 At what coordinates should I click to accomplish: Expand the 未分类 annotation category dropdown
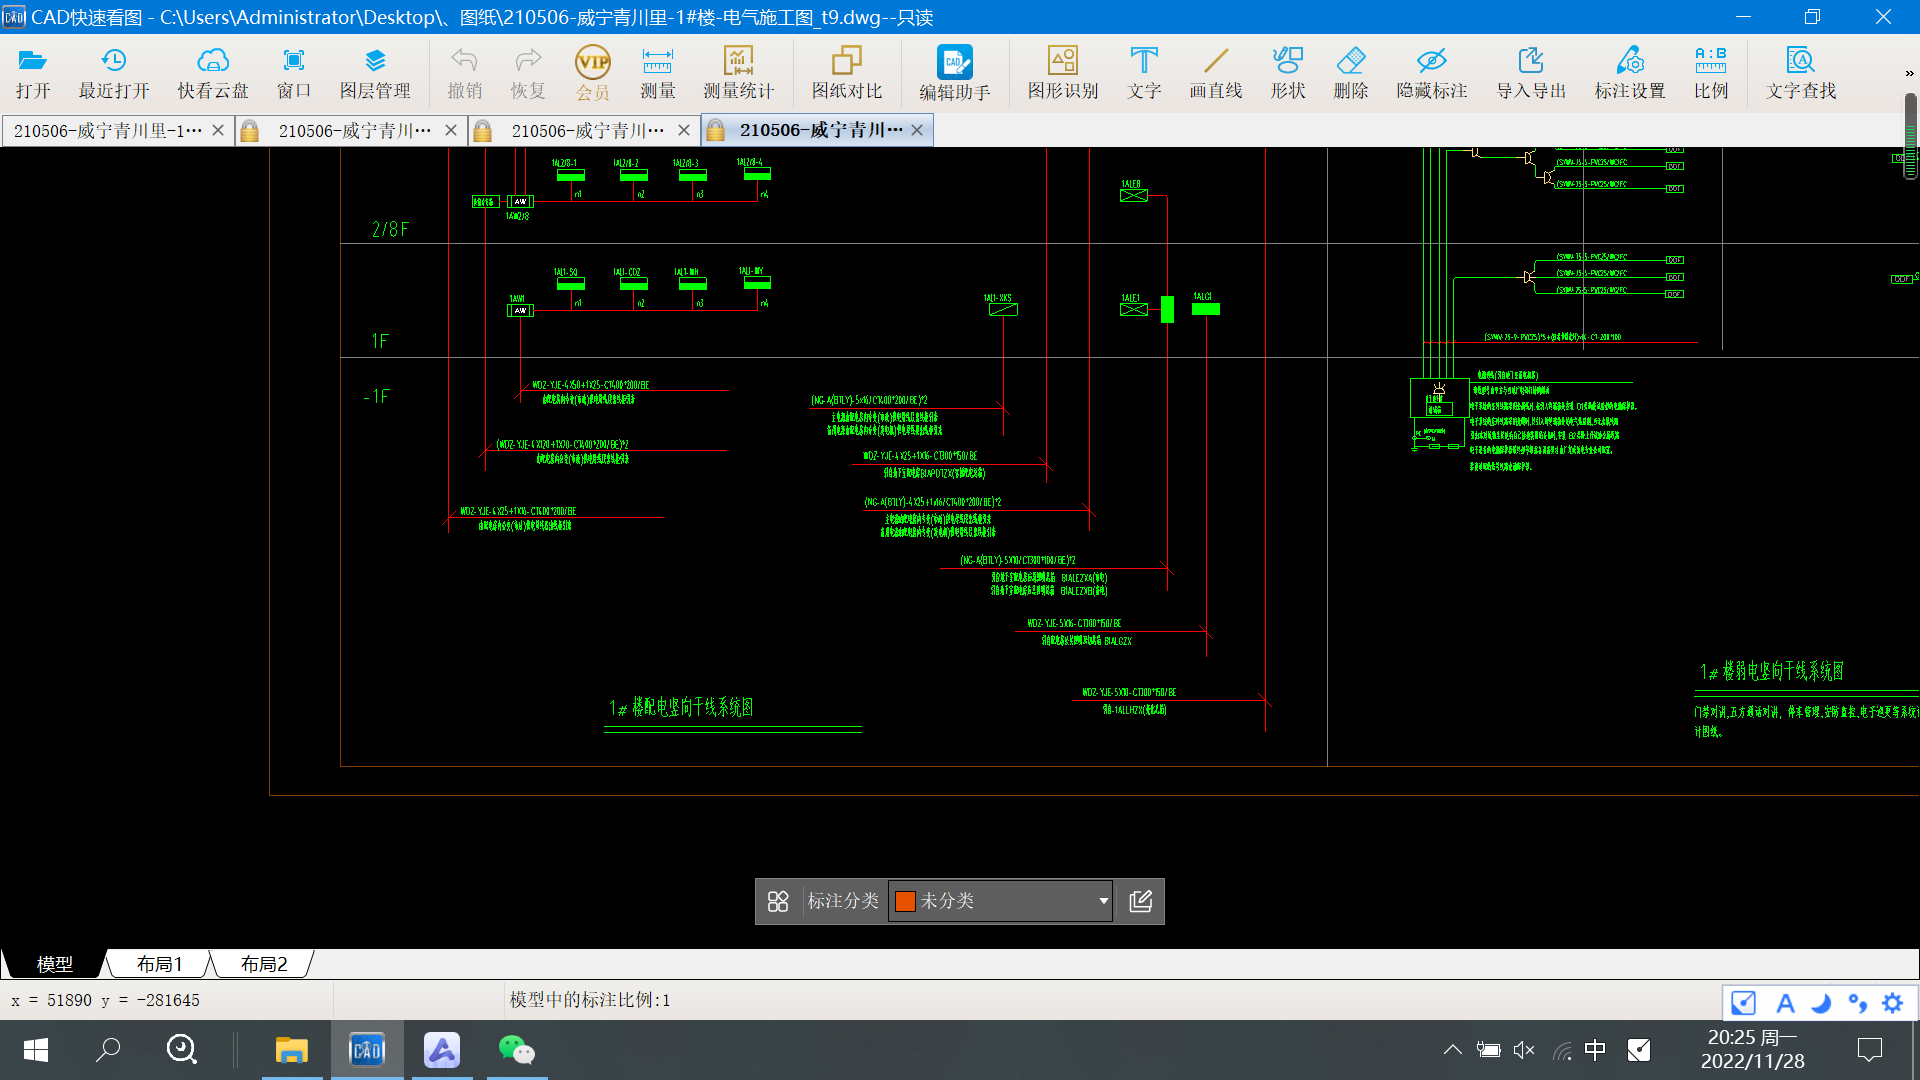point(1103,901)
